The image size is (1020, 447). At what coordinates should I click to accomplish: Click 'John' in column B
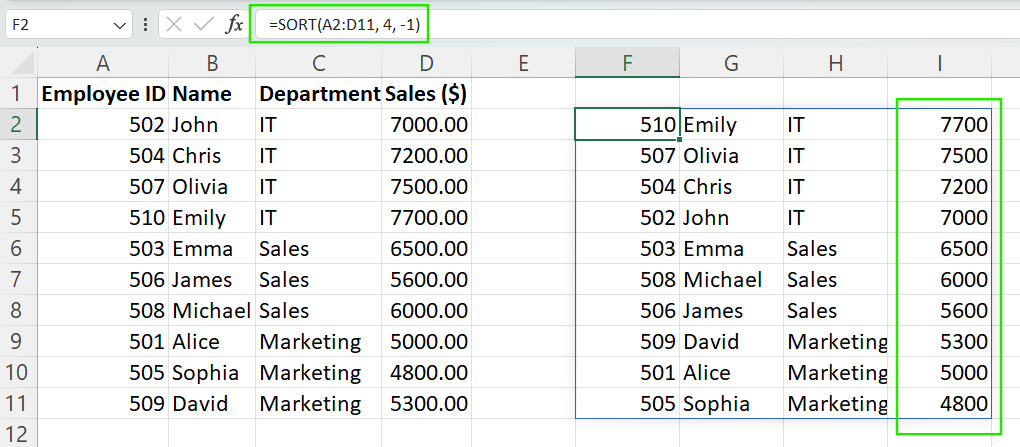click(x=212, y=124)
